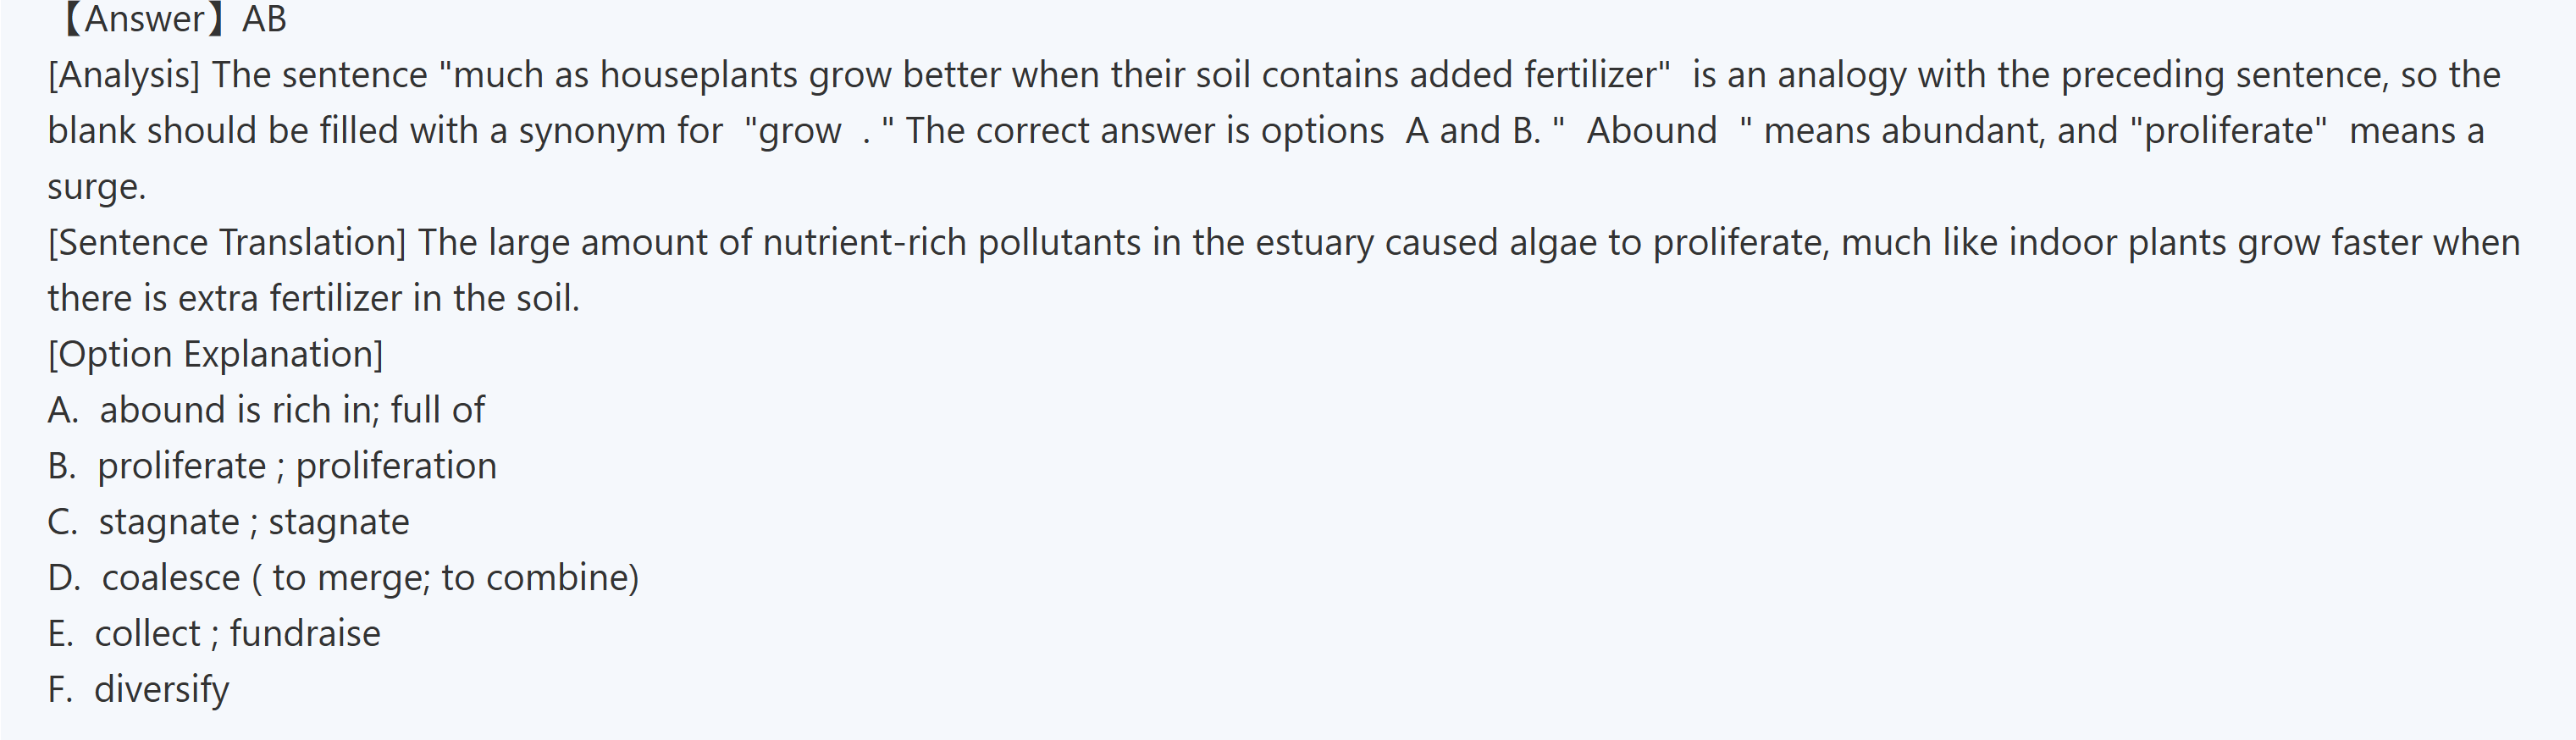2576x740 pixels.
Task: Select option E collect line
Action: (x=214, y=634)
